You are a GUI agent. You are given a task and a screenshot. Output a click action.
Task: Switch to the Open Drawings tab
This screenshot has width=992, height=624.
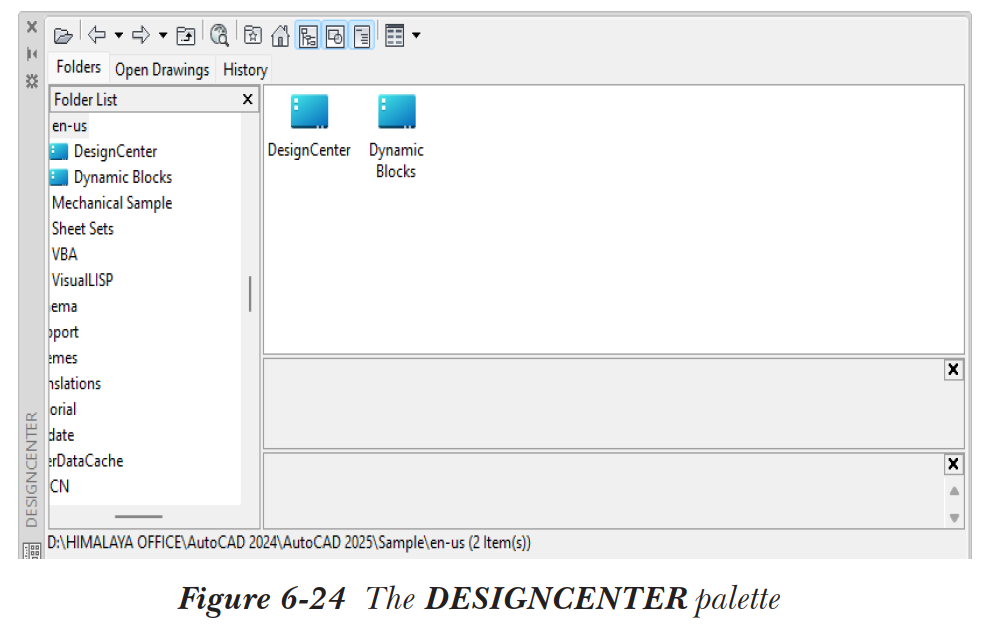tap(162, 70)
